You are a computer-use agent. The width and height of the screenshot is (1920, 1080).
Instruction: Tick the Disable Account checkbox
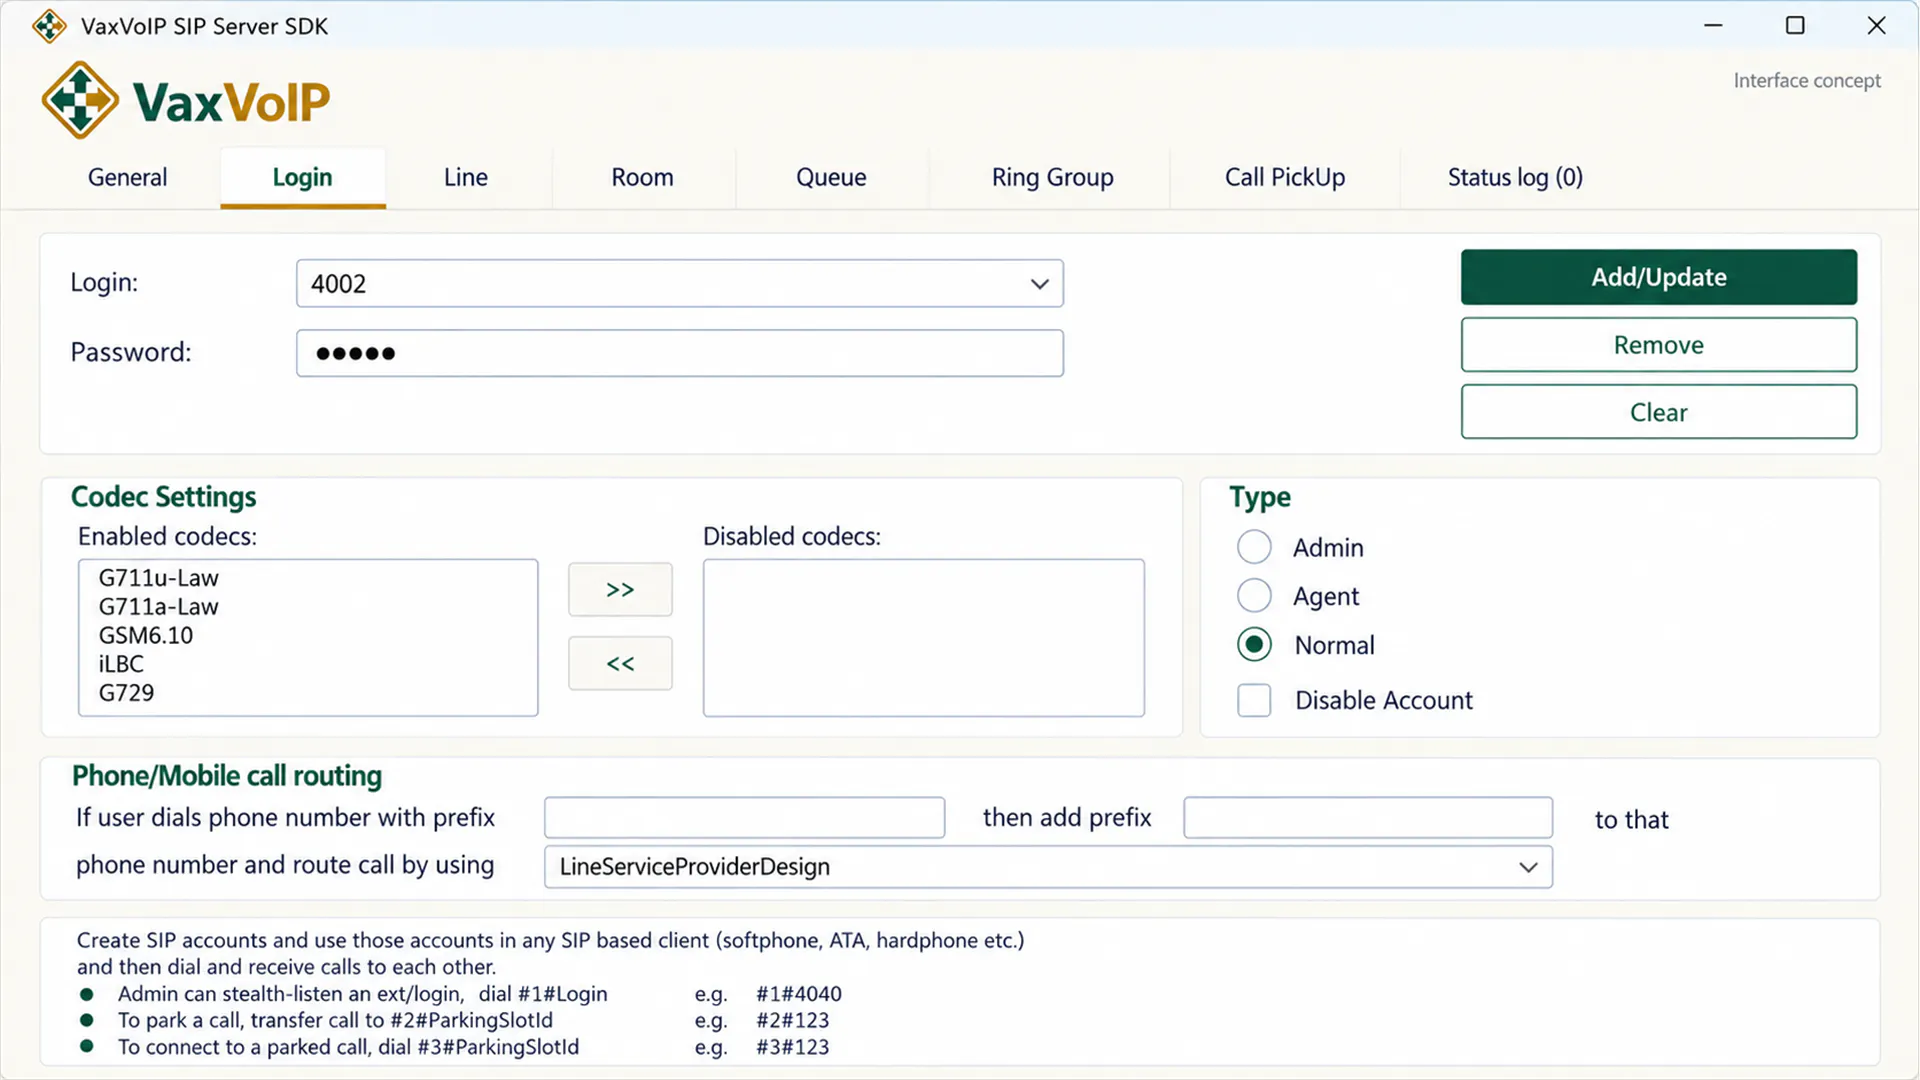click(x=1254, y=700)
